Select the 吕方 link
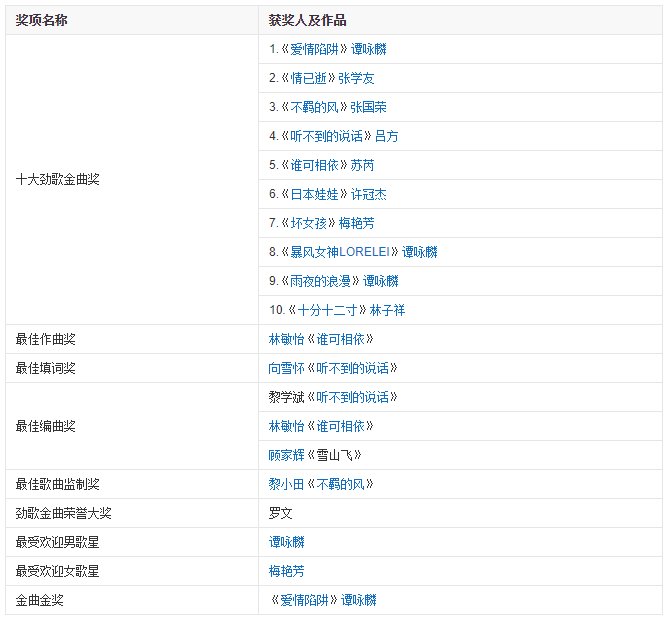671x620 pixels. coord(386,136)
